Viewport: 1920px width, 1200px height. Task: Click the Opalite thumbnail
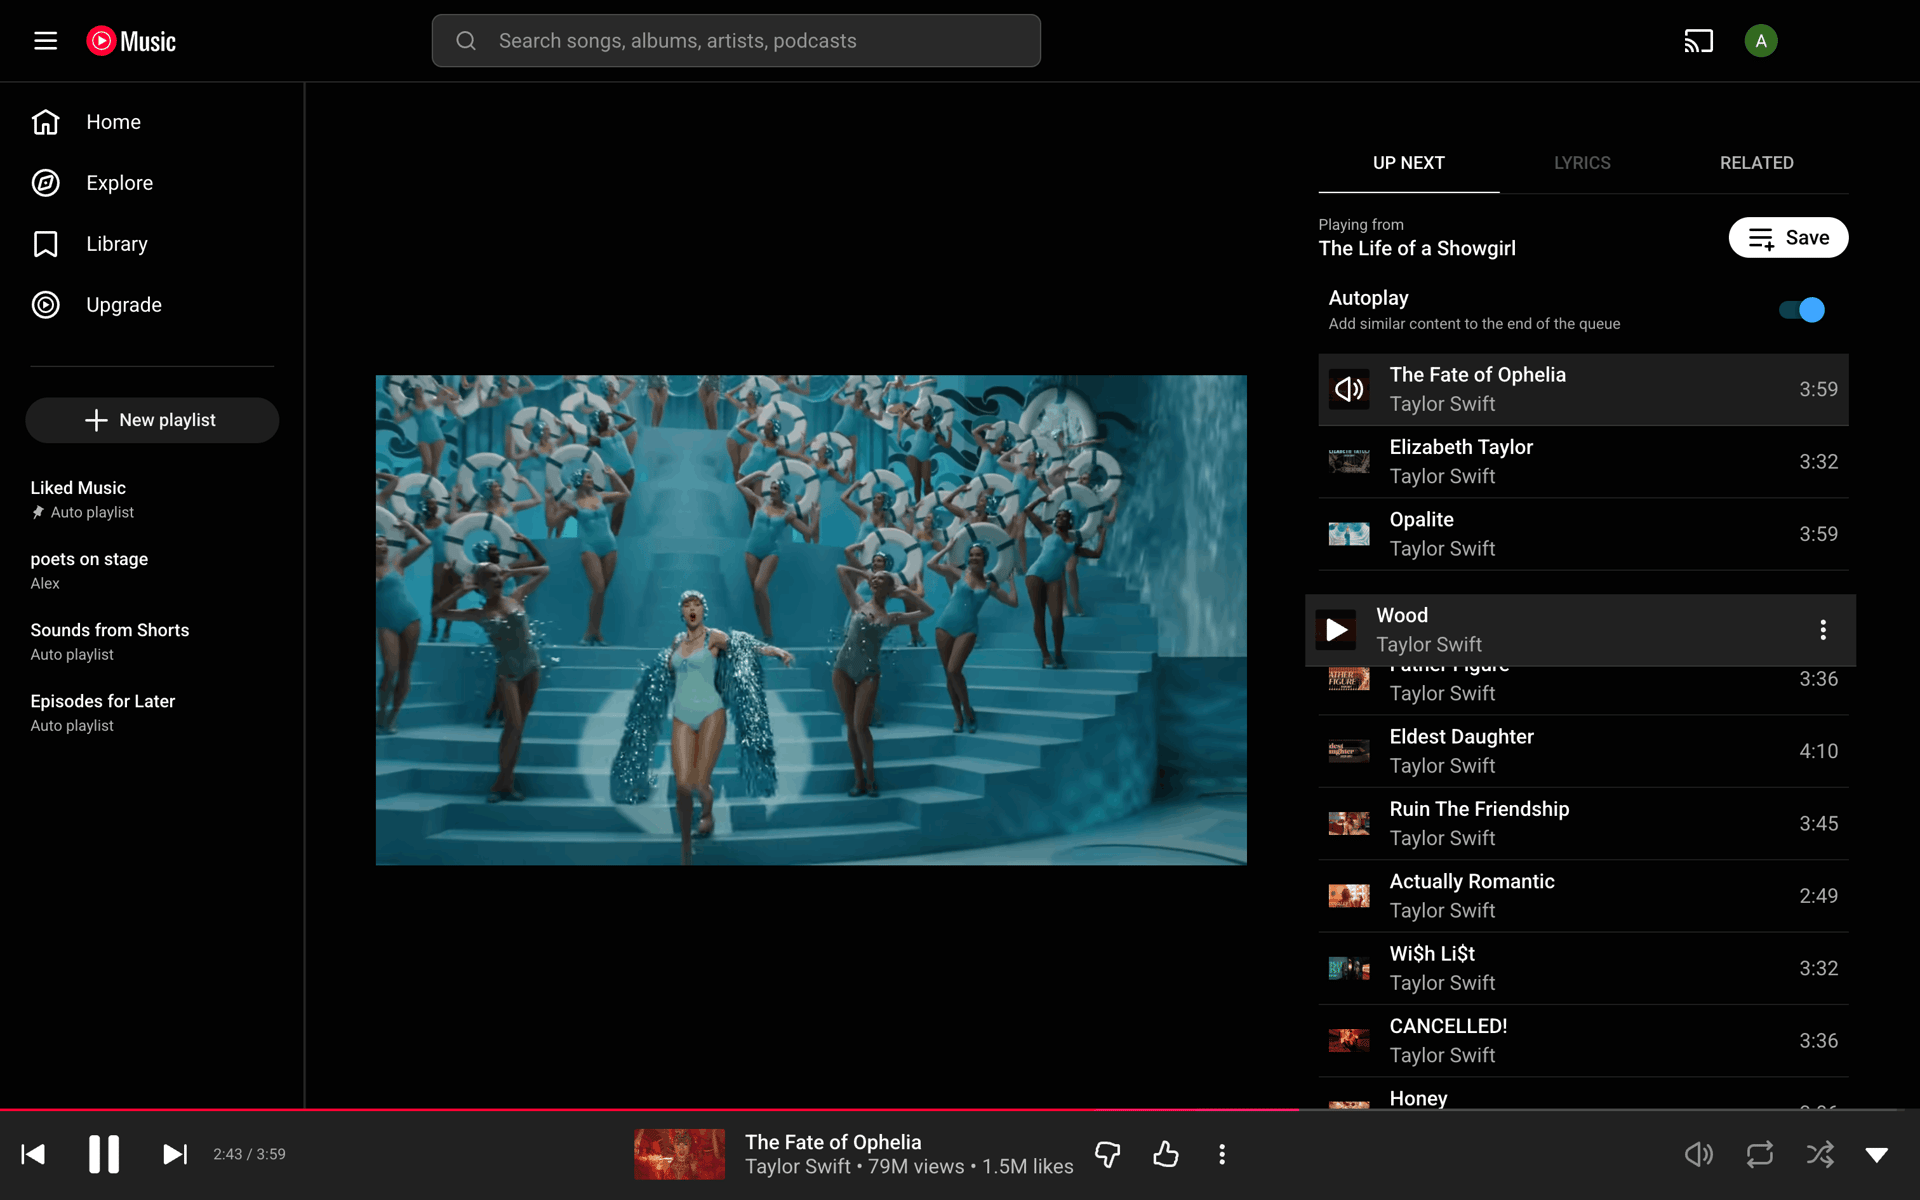[x=1349, y=534]
